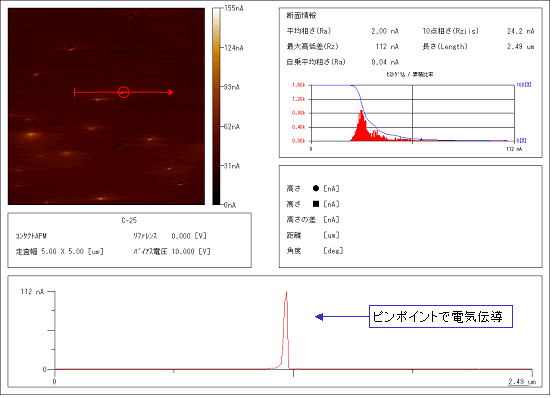Select the 距離 [um] row
The width and height of the screenshot is (553, 398).
(x=313, y=235)
